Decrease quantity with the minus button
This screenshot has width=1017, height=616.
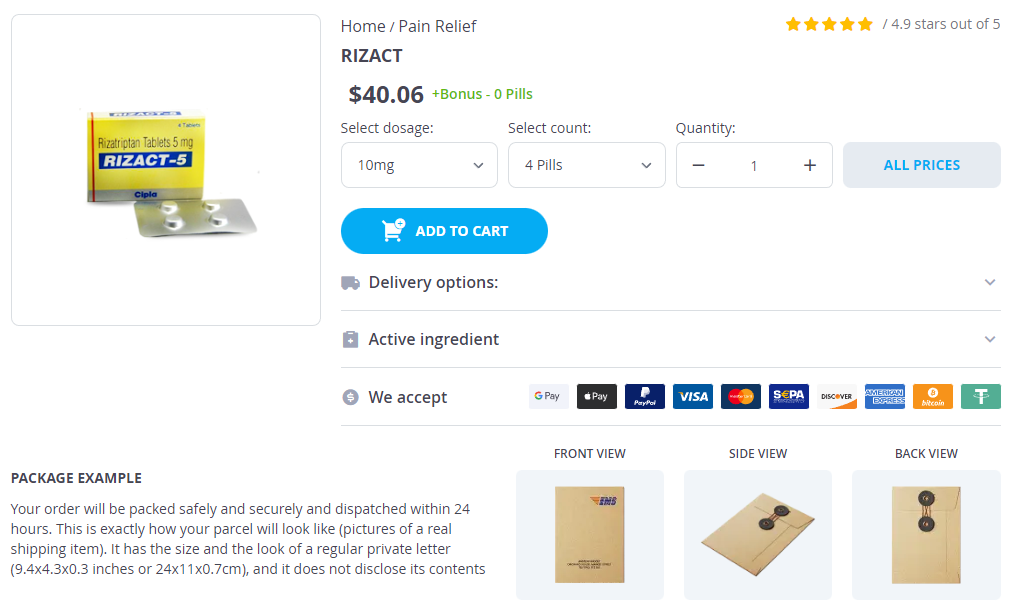699,165
